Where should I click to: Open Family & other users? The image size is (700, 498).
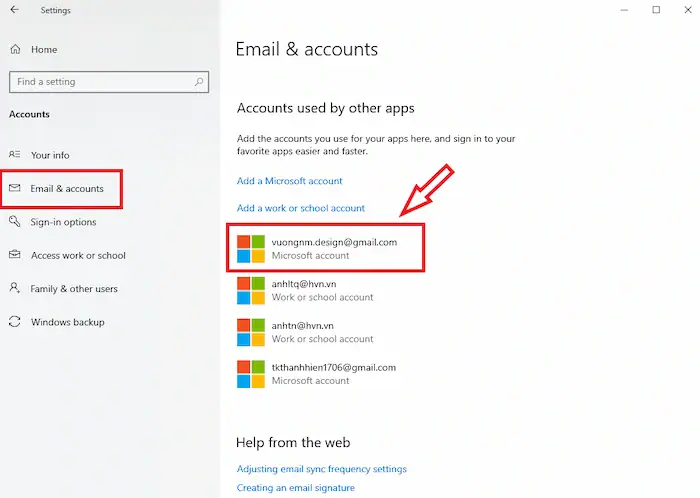click(74, 289)
